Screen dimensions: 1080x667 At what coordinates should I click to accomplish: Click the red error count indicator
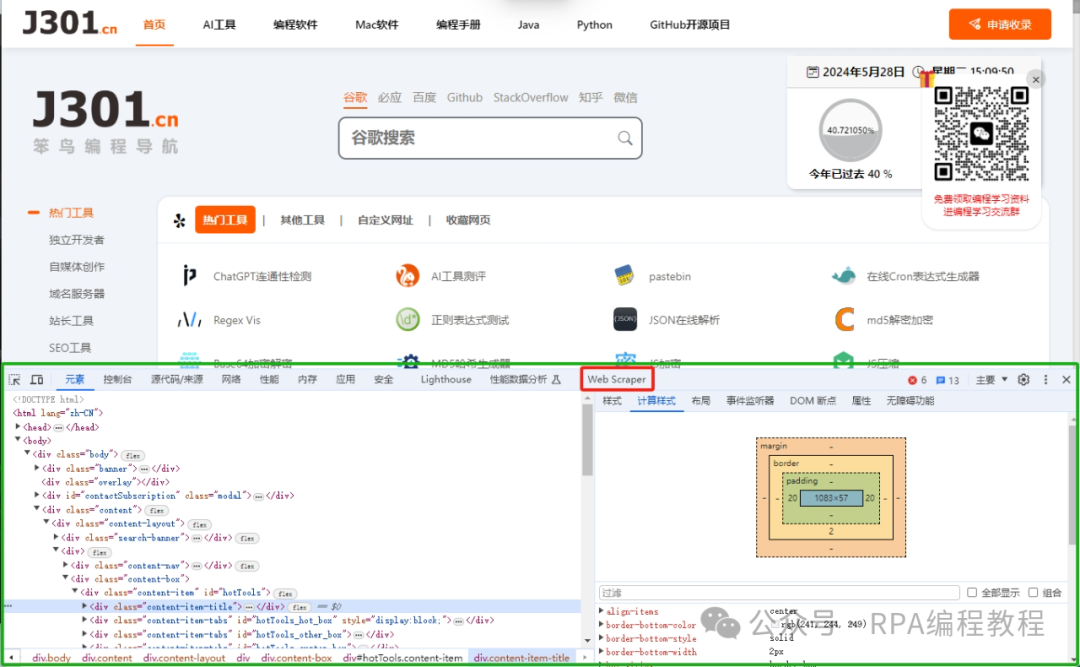(917, 380)
